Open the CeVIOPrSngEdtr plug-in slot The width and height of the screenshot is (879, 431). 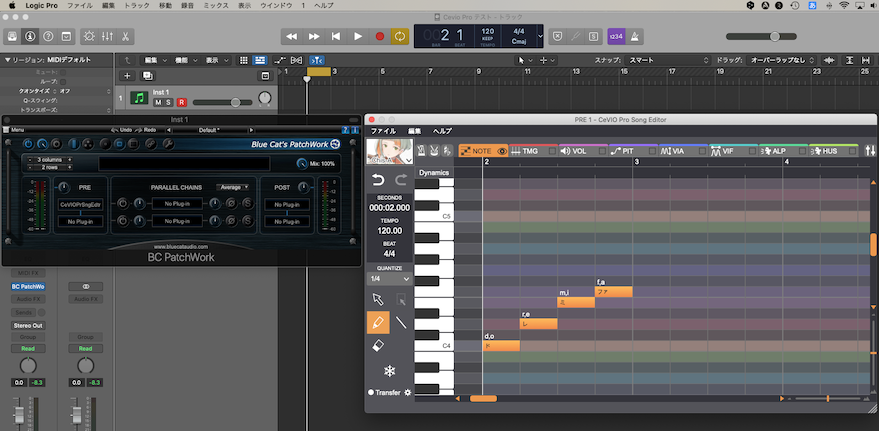(x=81, y=205)
